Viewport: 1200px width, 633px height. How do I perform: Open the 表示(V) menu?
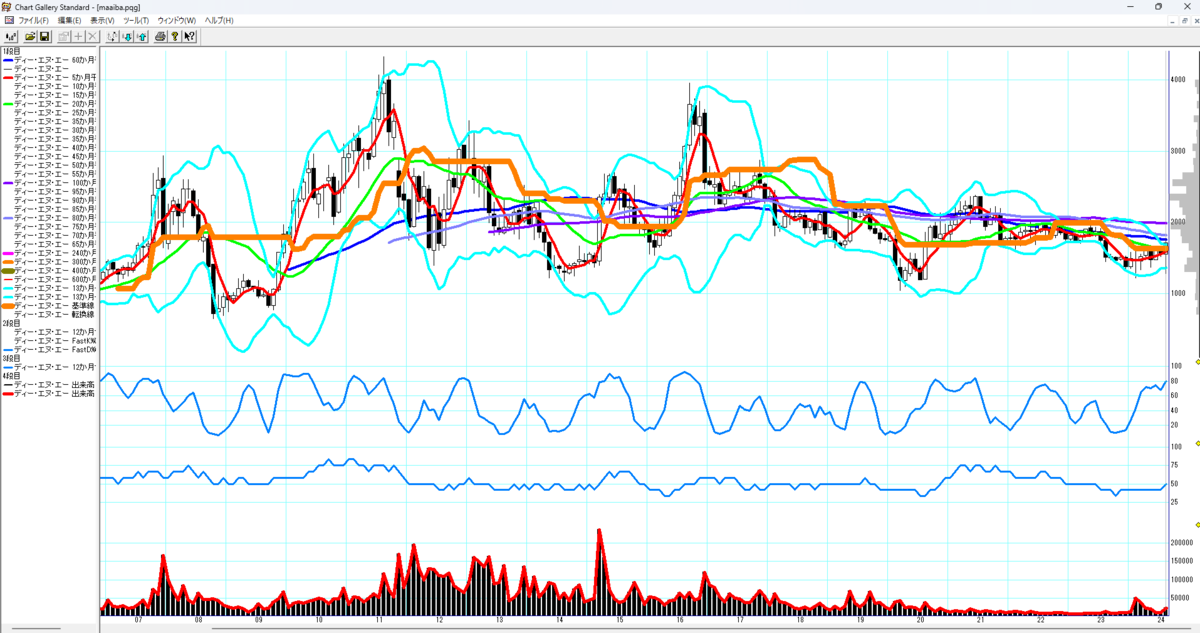[x=102, y=20]
